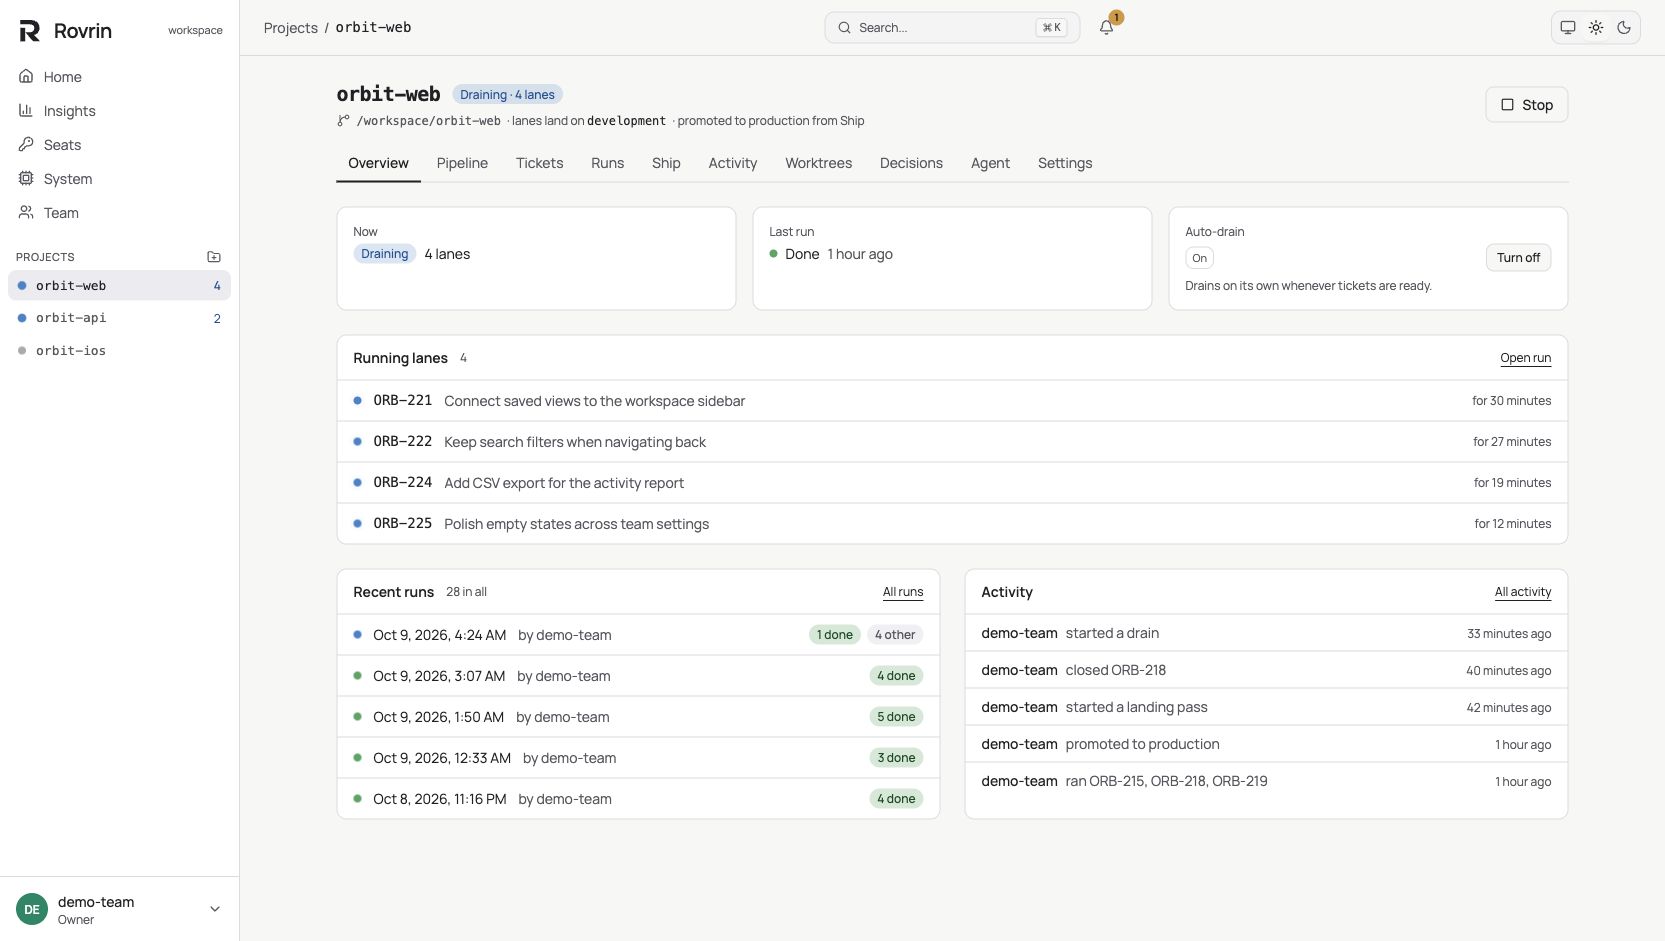
Task: Select dark theme moon icon
Action: click(1624, 28)
